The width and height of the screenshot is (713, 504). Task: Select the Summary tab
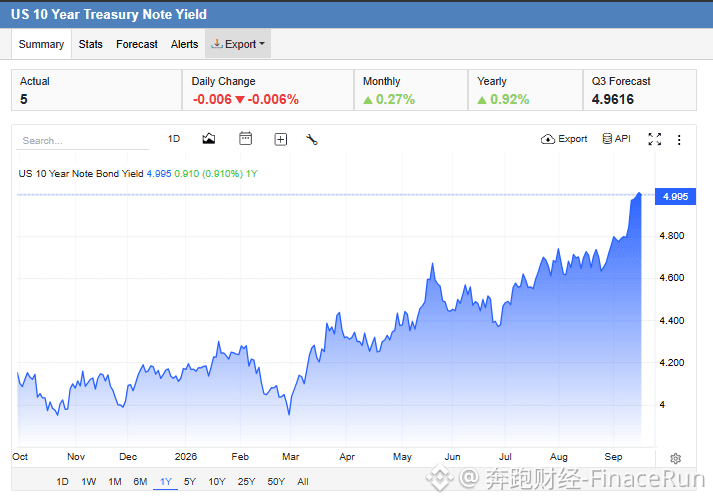41,44
